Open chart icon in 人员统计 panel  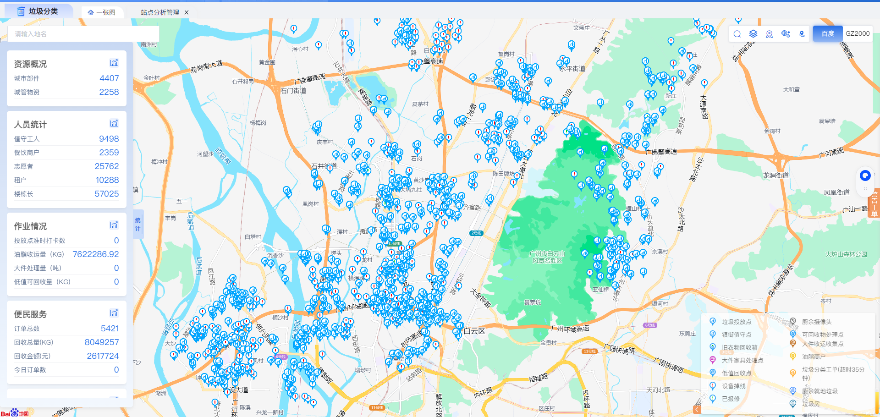point(114,124)
